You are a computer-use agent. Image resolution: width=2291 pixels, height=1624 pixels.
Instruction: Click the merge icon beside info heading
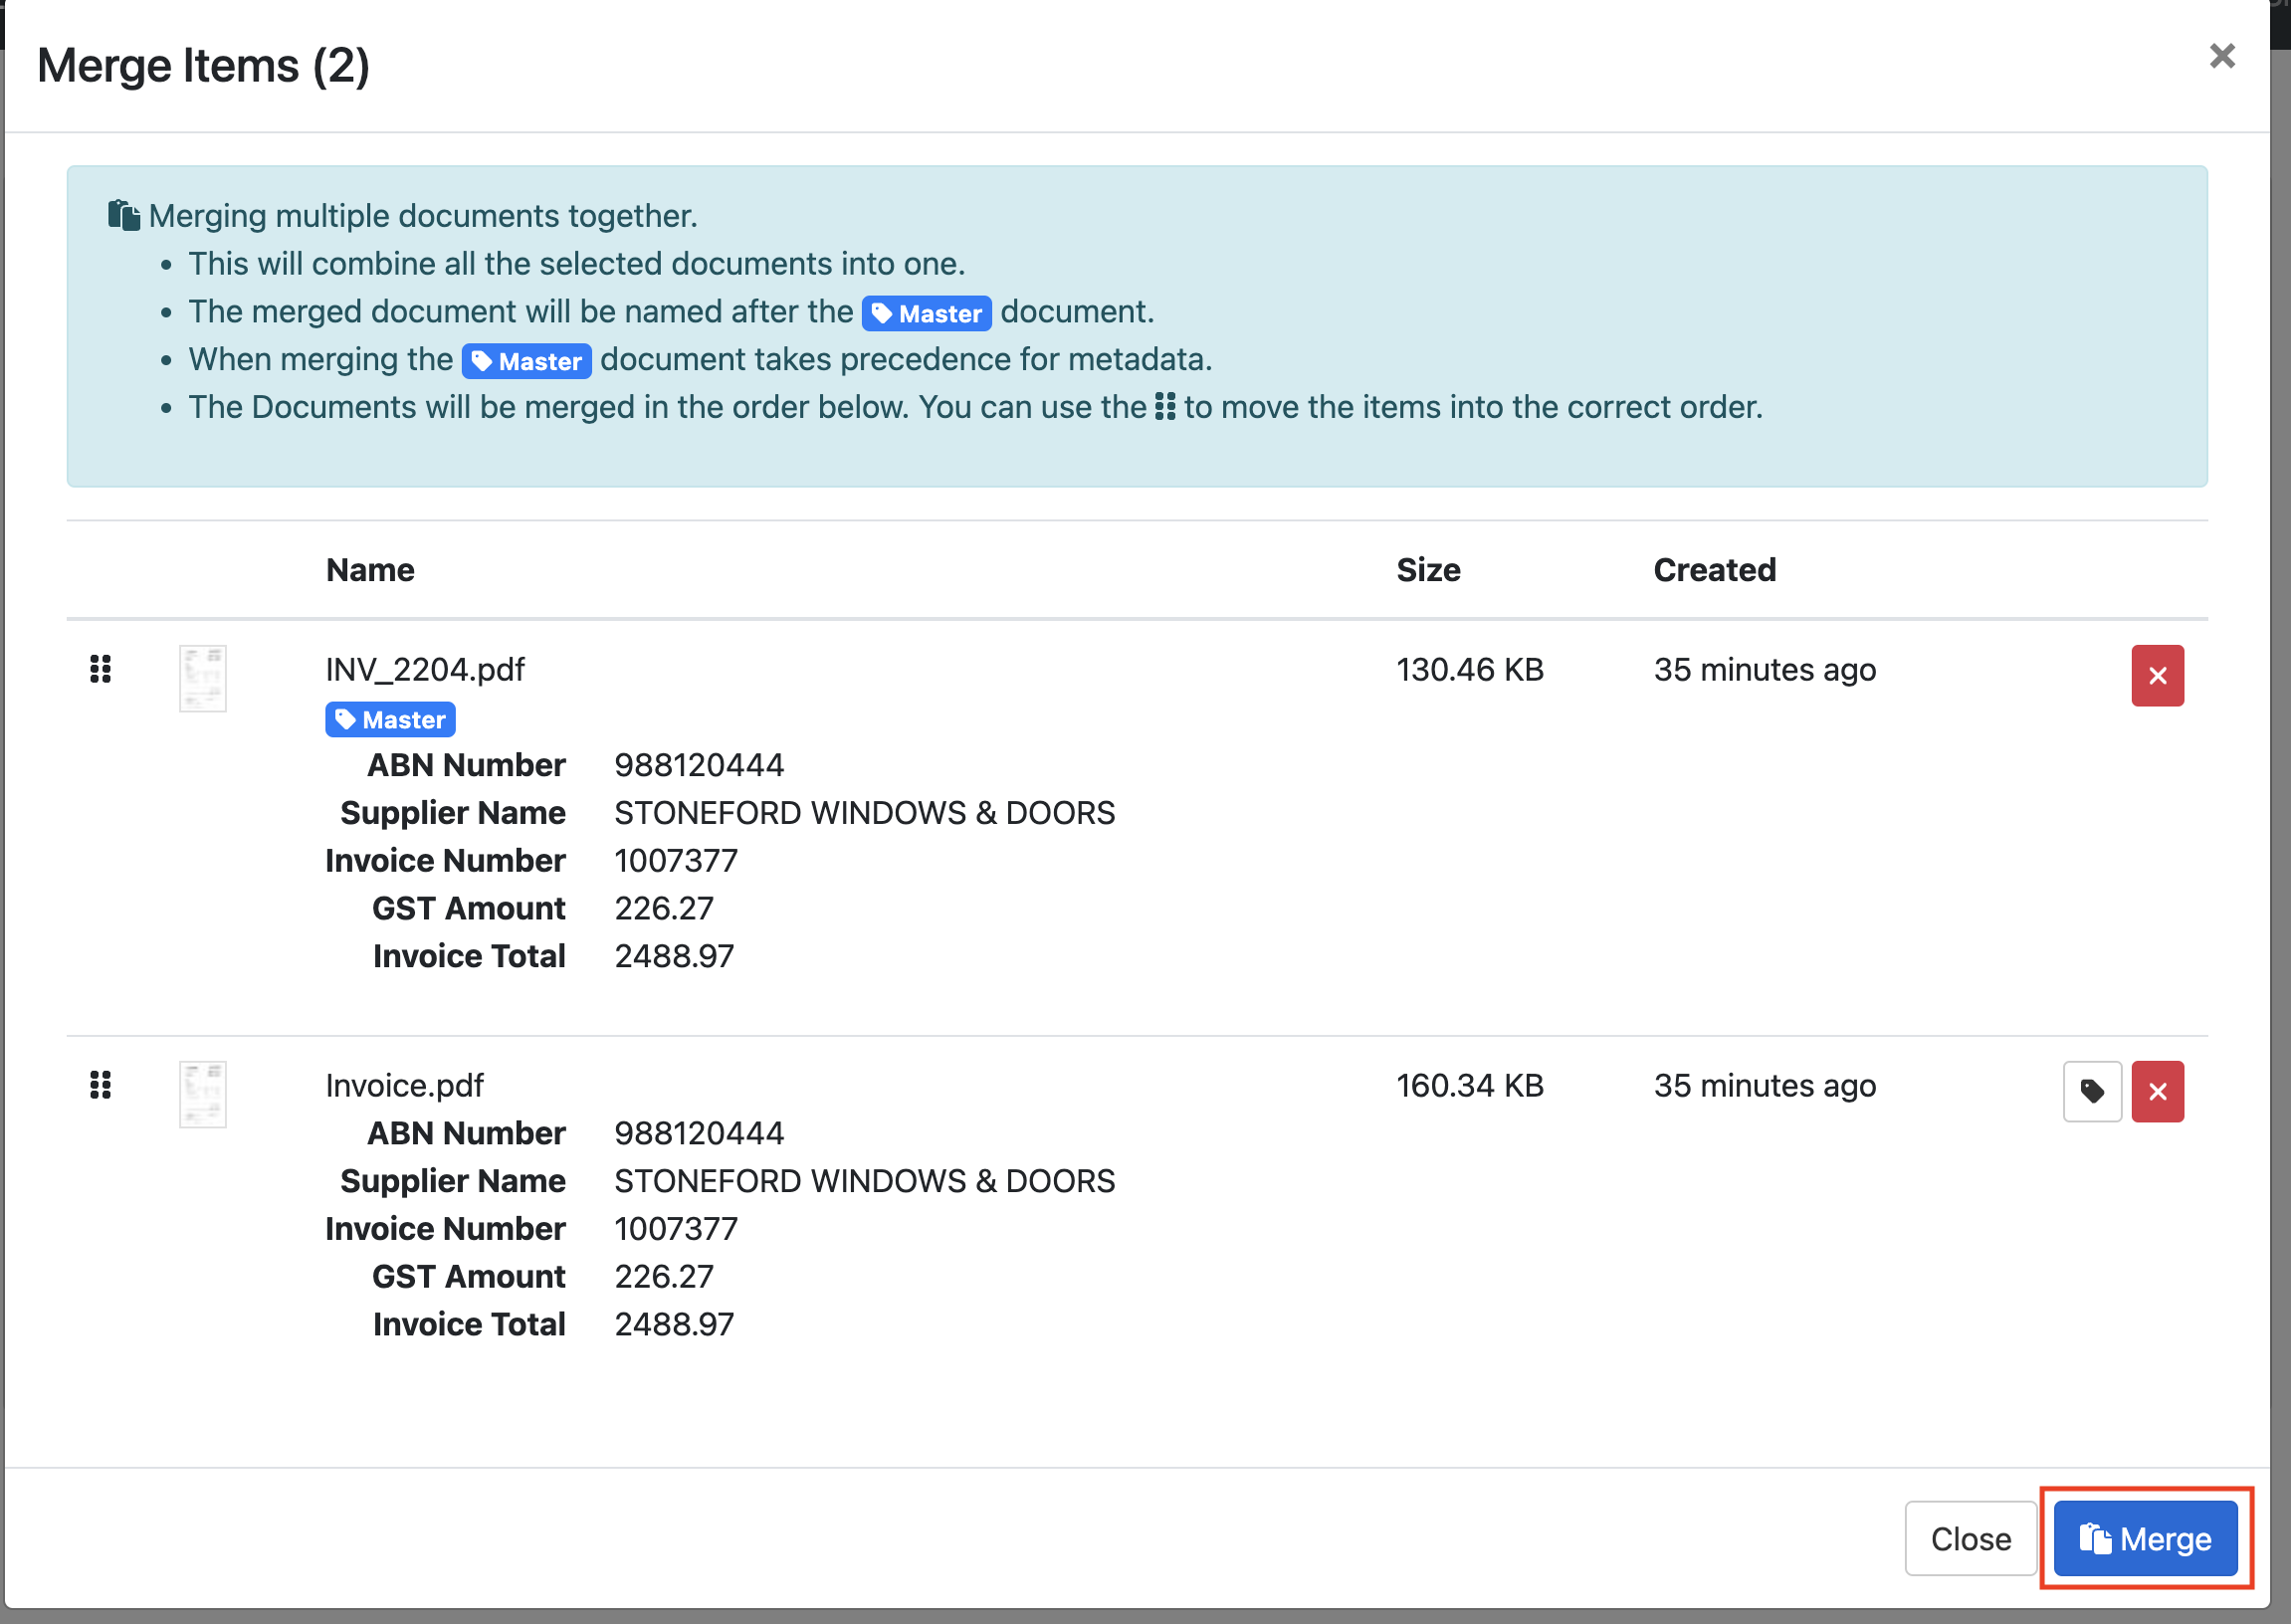click(x=124, y=215)
